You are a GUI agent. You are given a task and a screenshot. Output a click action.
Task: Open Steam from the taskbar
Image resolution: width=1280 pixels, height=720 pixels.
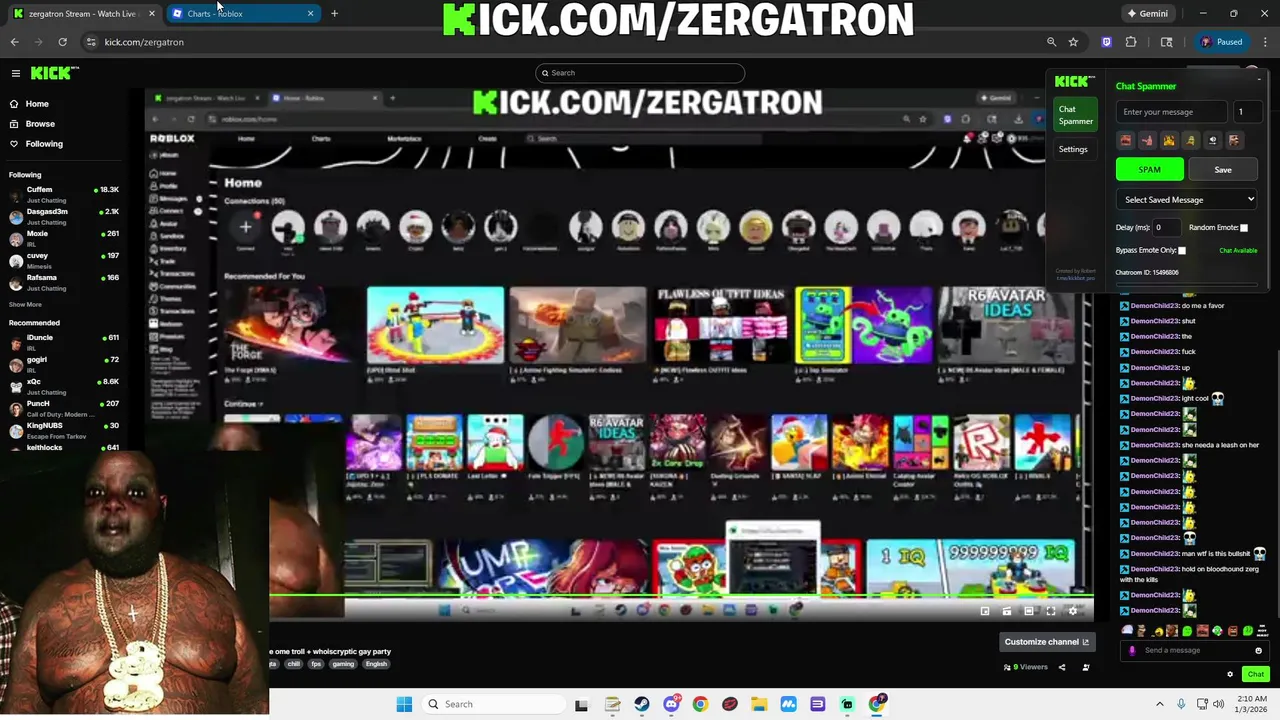641,704
